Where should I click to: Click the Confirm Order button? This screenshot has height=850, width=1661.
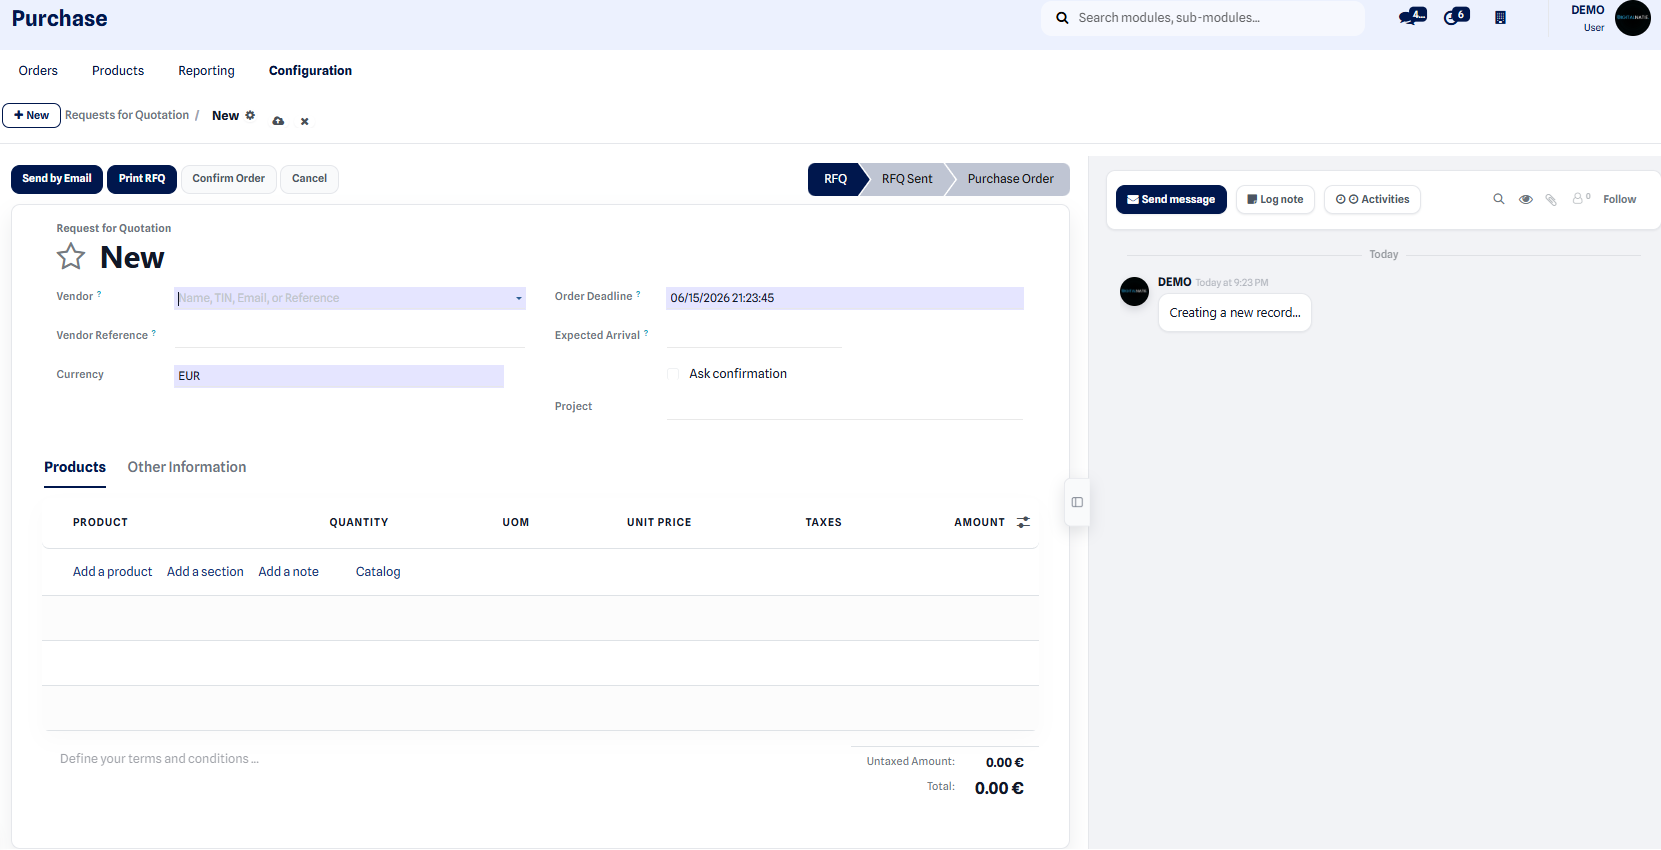coord(229,179)
